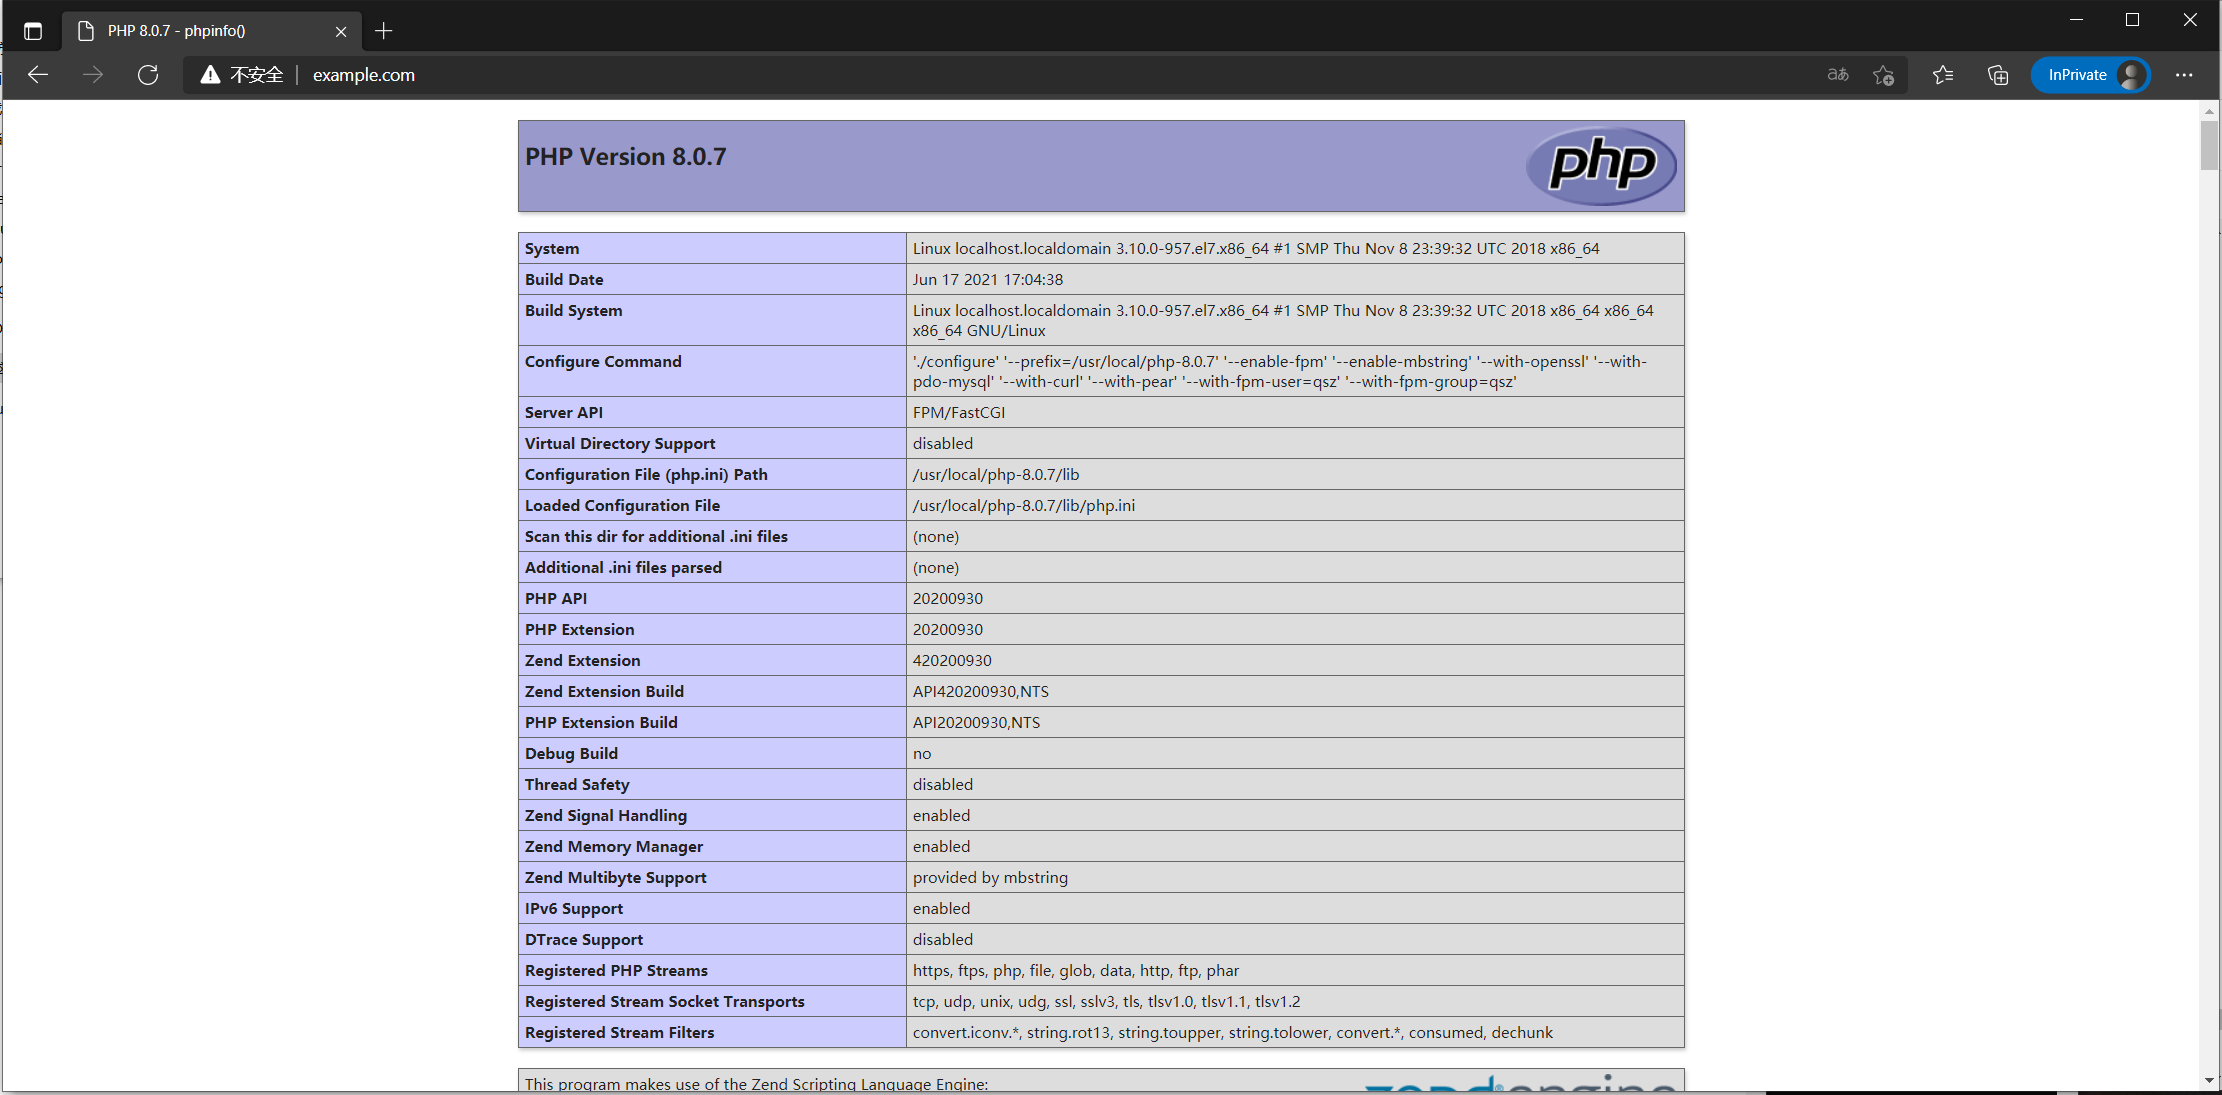Open the Collections icon
Image resolution: width=2222 pixels, height=1095 pixels.
tap(1998, 75)
